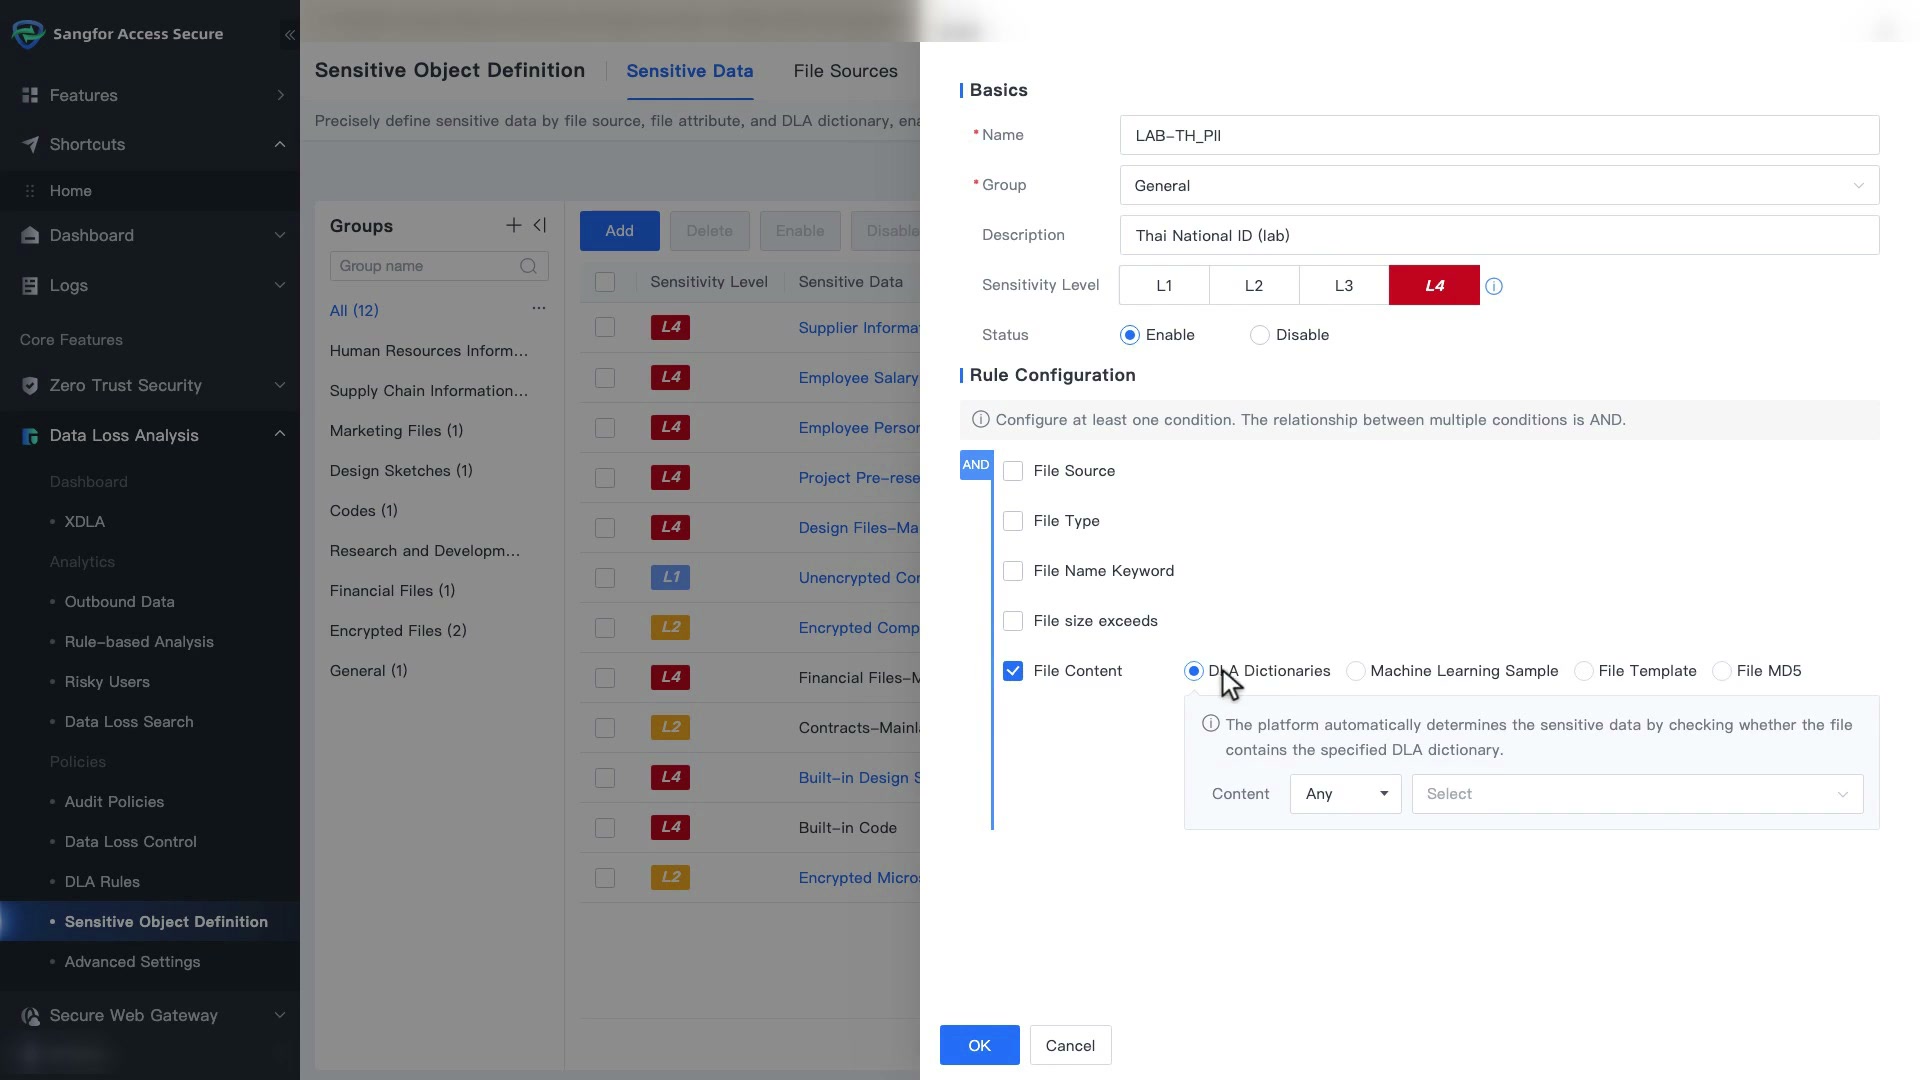Click the Secure Web Gateway icon

(30, 1016)
